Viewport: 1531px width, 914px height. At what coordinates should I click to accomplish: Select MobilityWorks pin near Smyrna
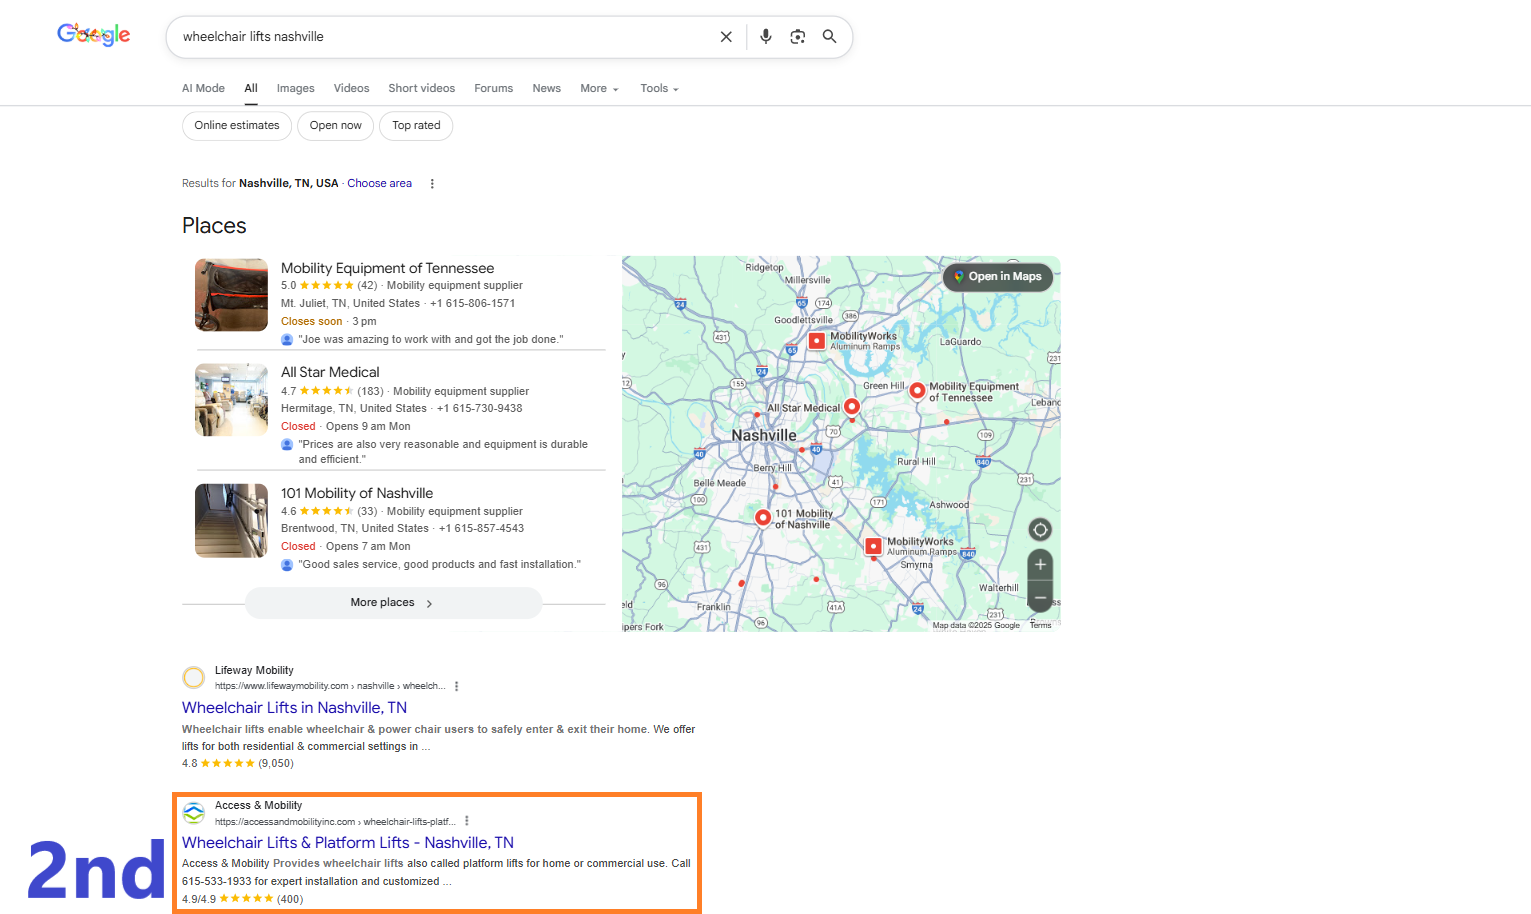pos(873,546)
